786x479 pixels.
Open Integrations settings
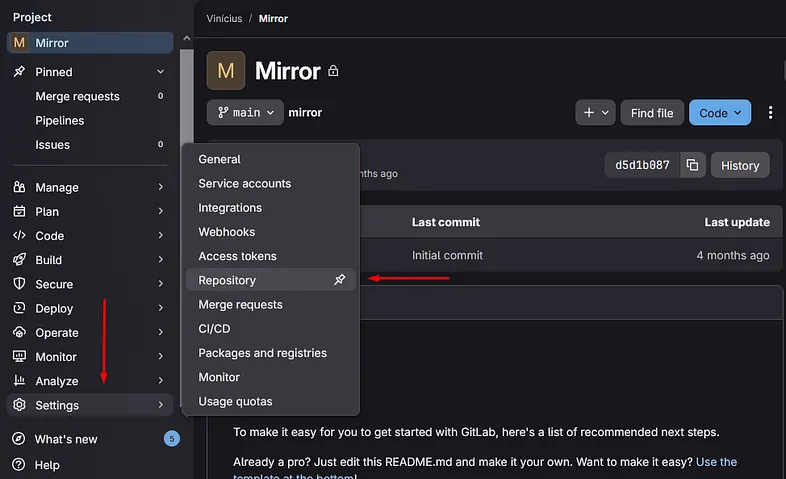coord(270,207)
